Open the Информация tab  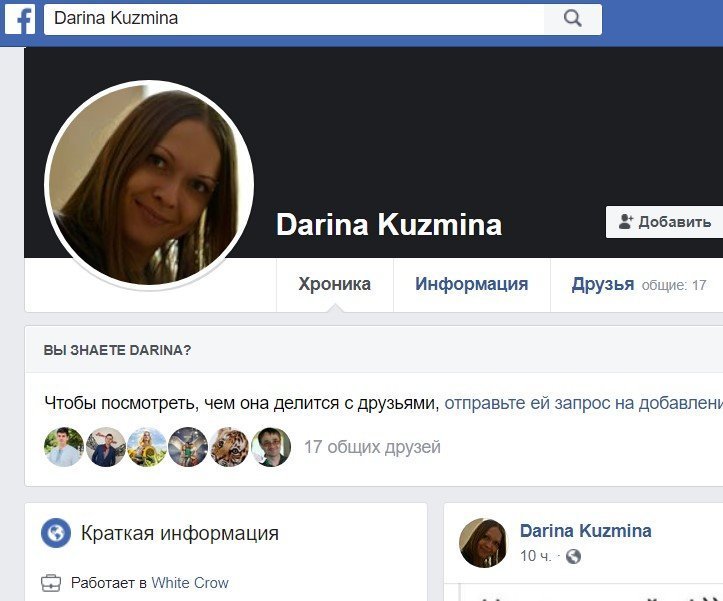[x=472, y=285]
